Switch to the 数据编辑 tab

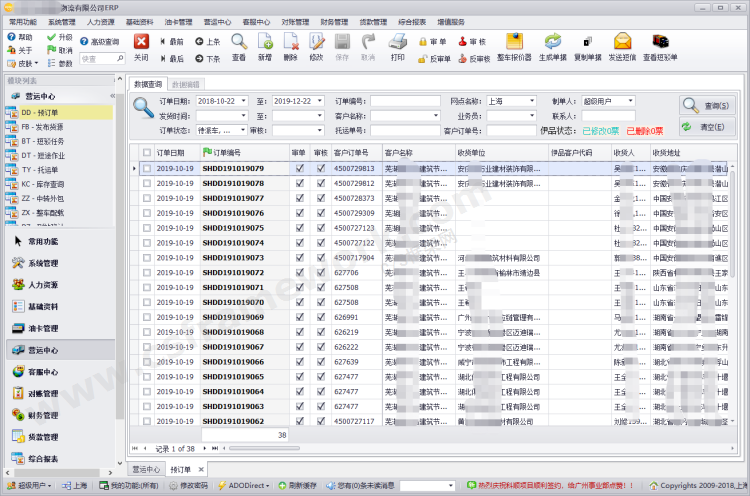[185, 84]
